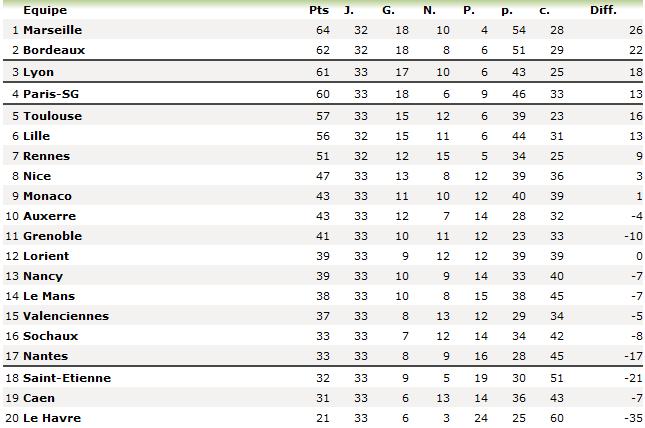Select the Lille team name

[x=36, y=136]
